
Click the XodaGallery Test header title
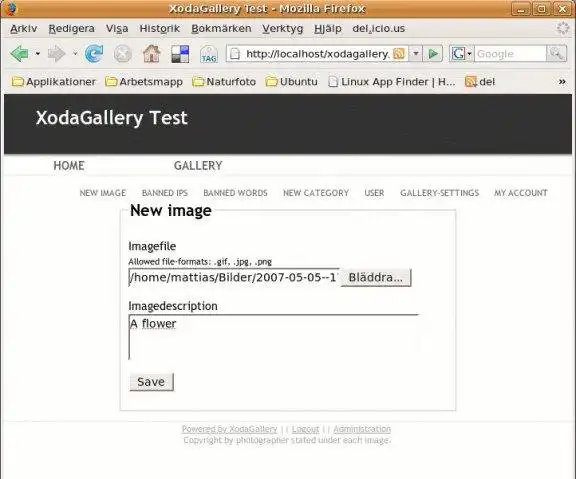click(112, 118)
